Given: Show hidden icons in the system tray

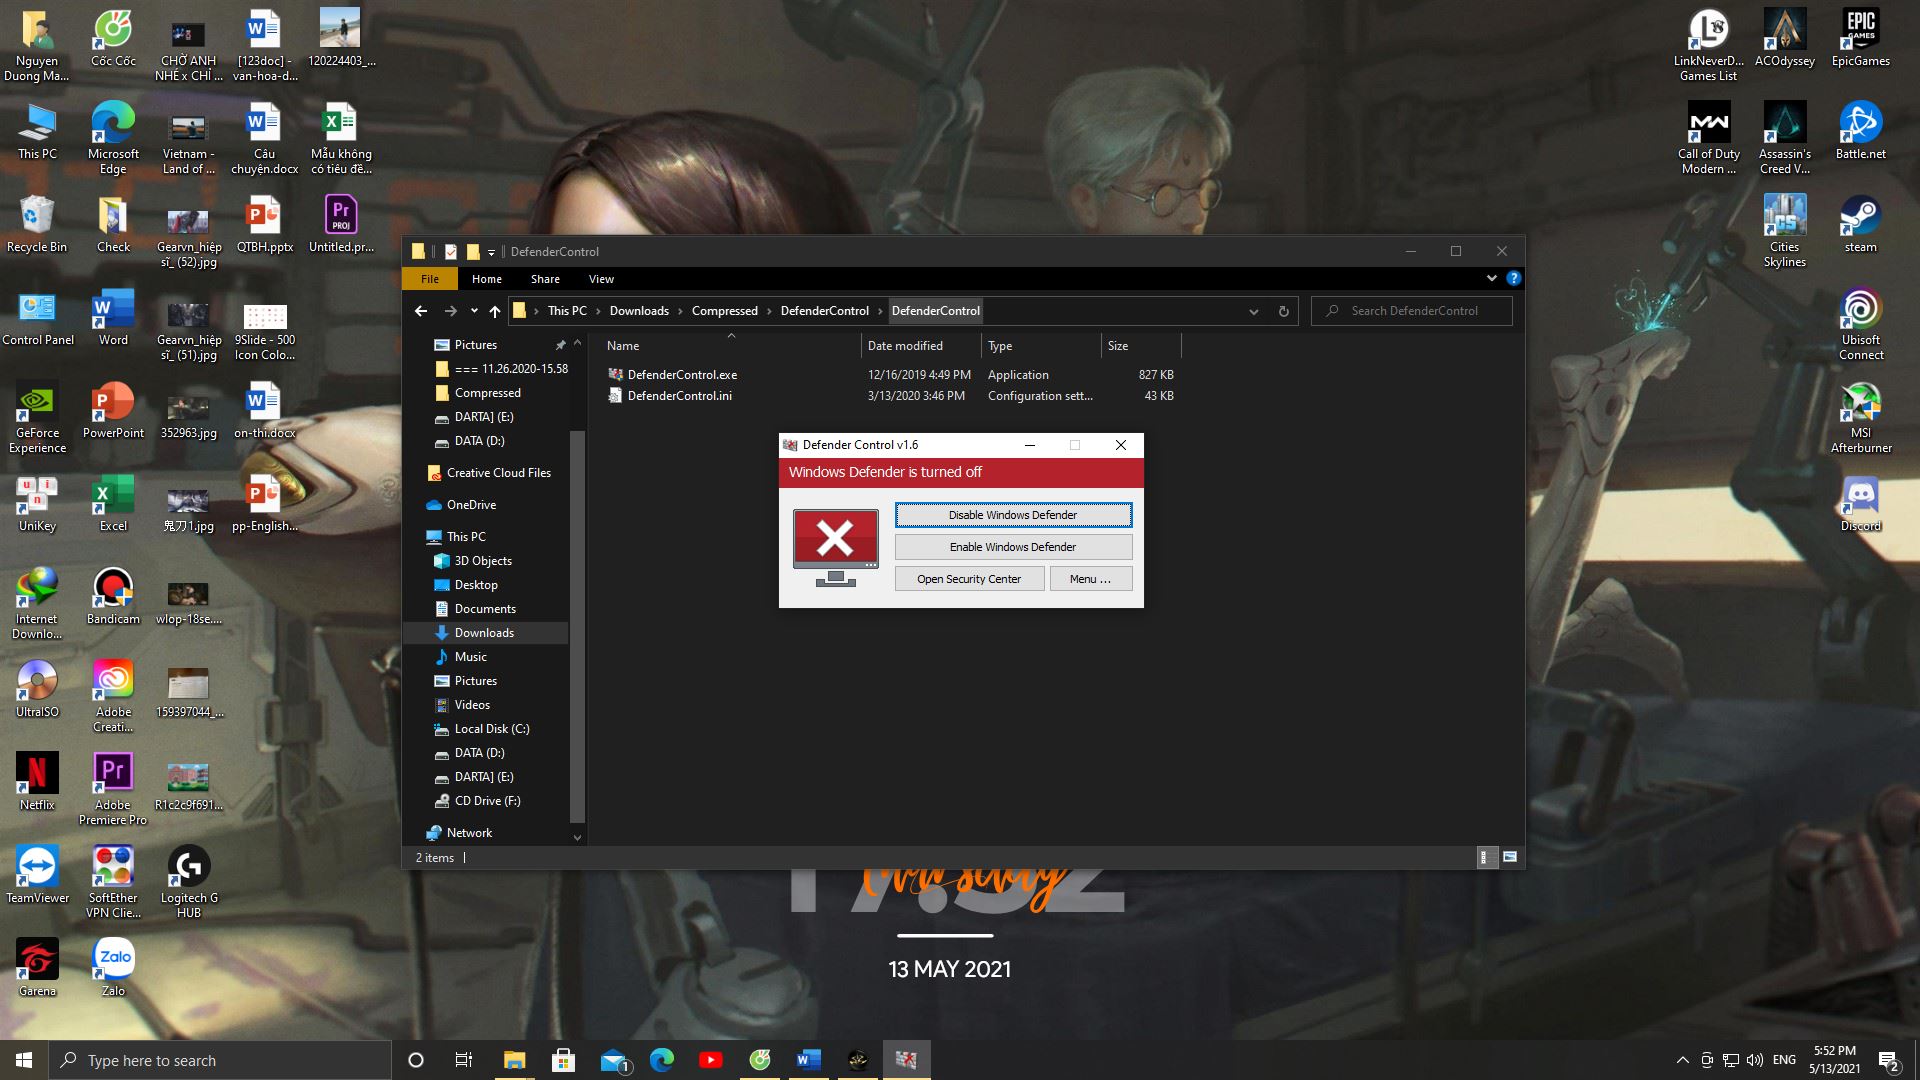Looking at the screenshot, I should click(x=1682, y=1059).
